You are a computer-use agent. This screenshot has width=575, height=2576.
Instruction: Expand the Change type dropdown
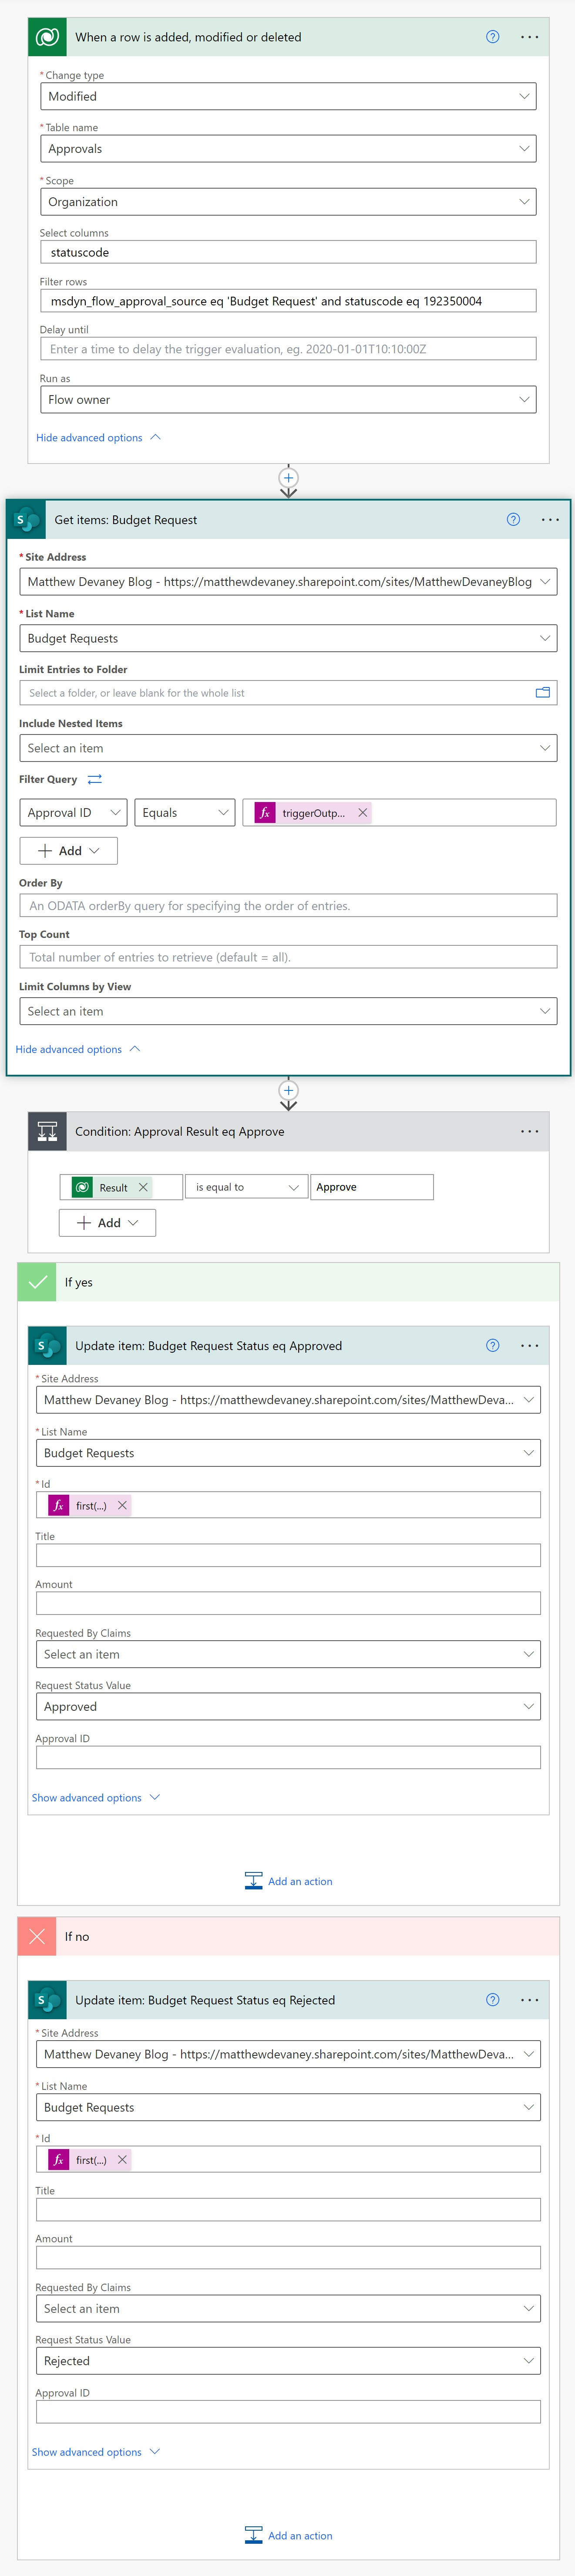pyautogui.click(x=288, y=96)
